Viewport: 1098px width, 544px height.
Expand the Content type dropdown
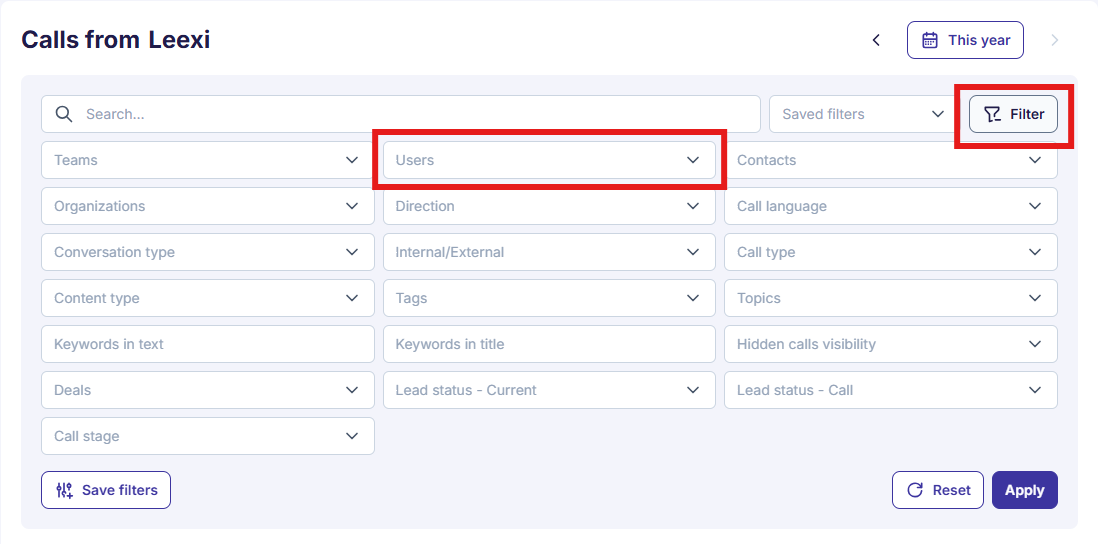(x=208, y=298)
